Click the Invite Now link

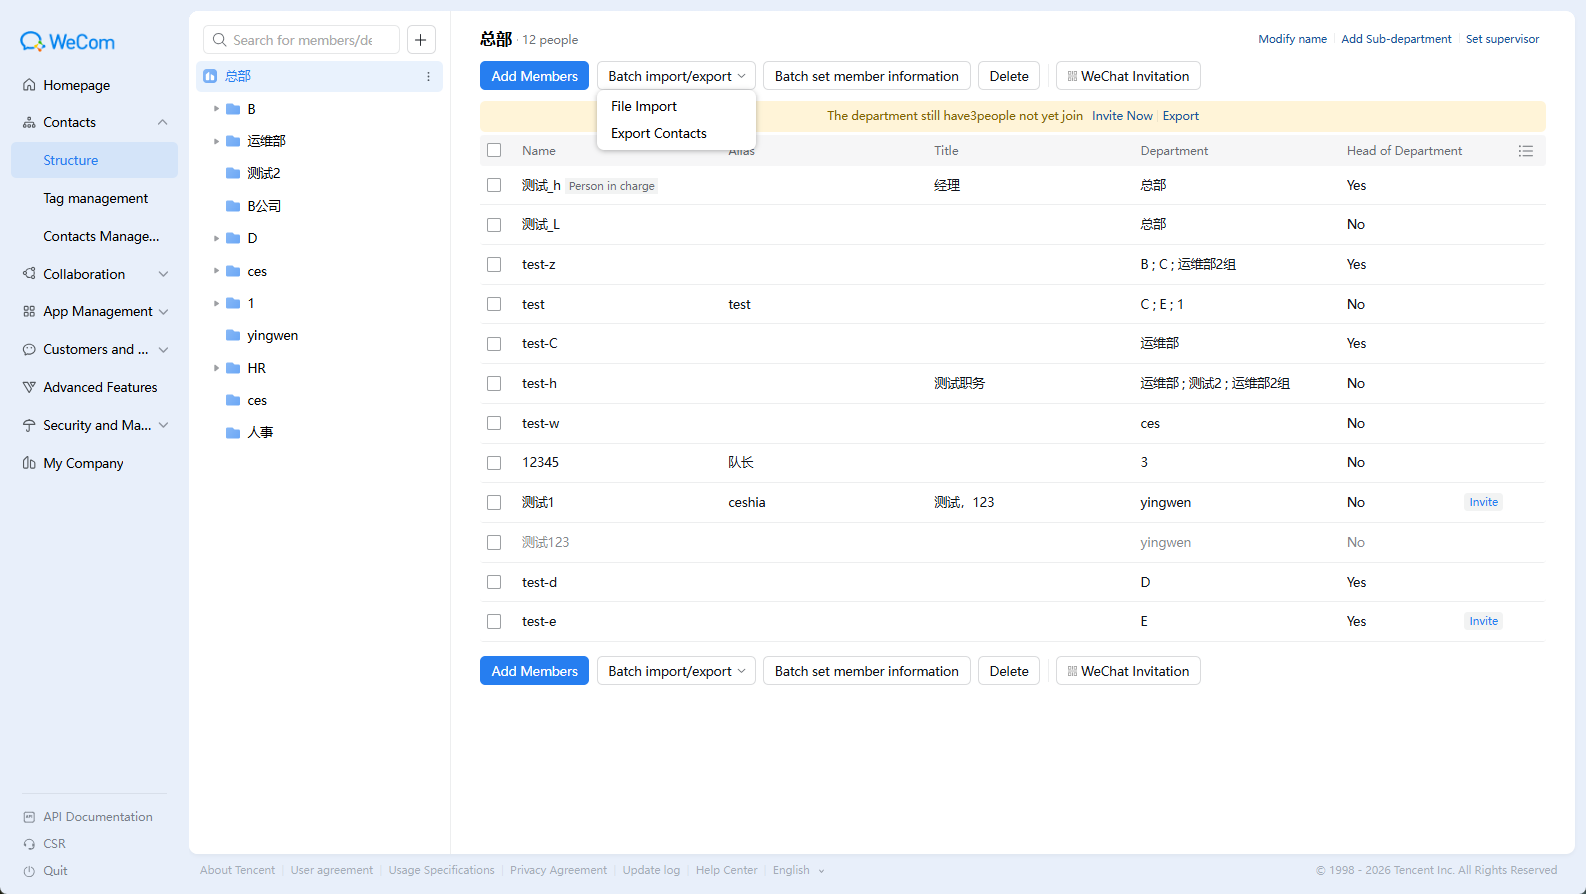[x=1122, y=116]
